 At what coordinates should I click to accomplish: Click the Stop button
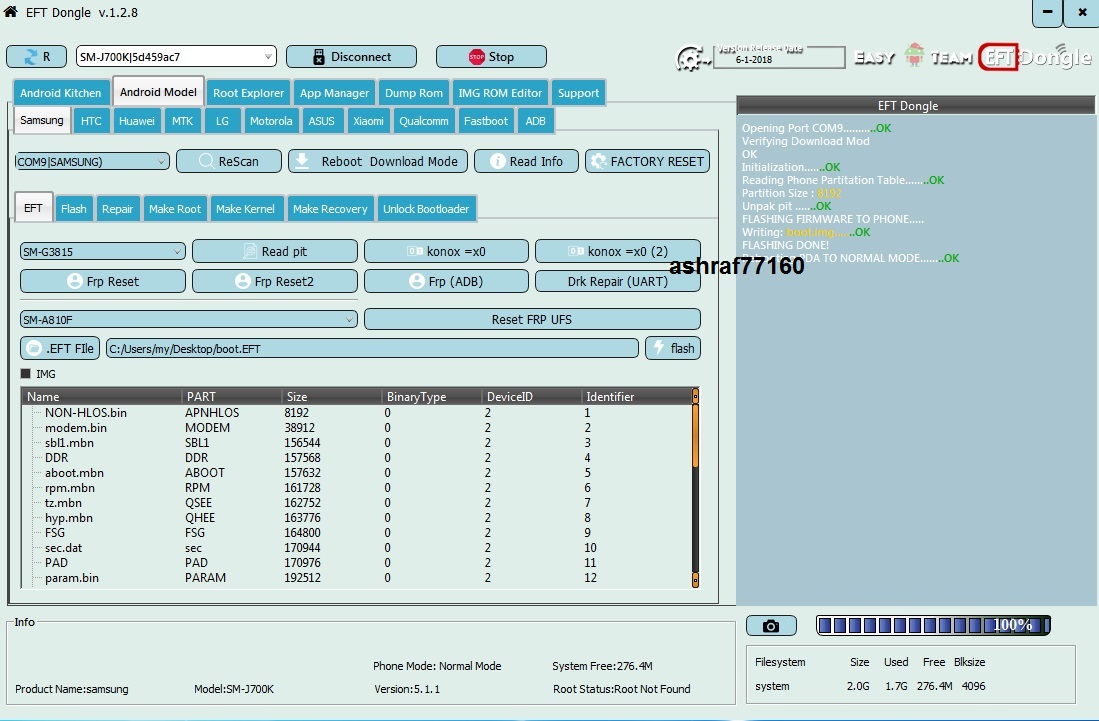(x=491, y=57)
